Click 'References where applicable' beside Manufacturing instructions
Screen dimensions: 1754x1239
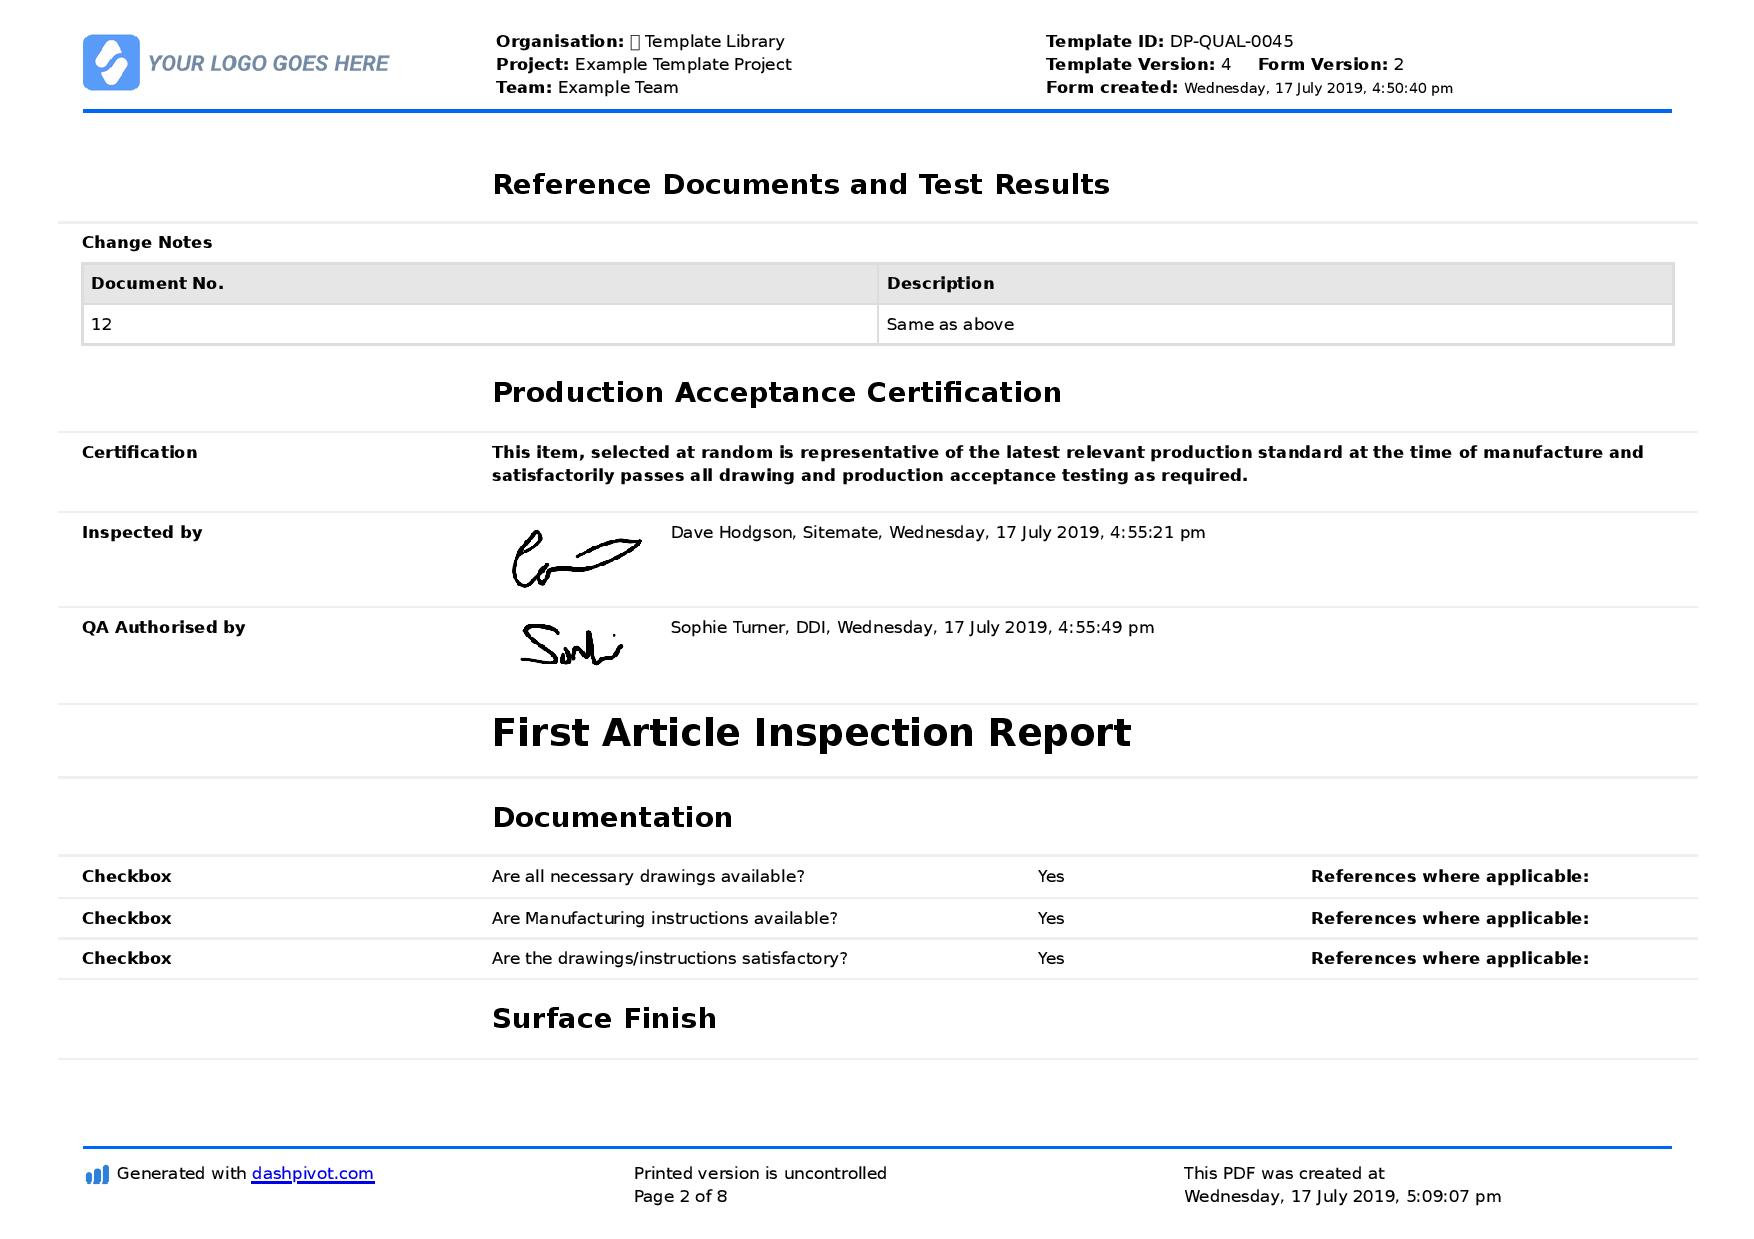1449,919
